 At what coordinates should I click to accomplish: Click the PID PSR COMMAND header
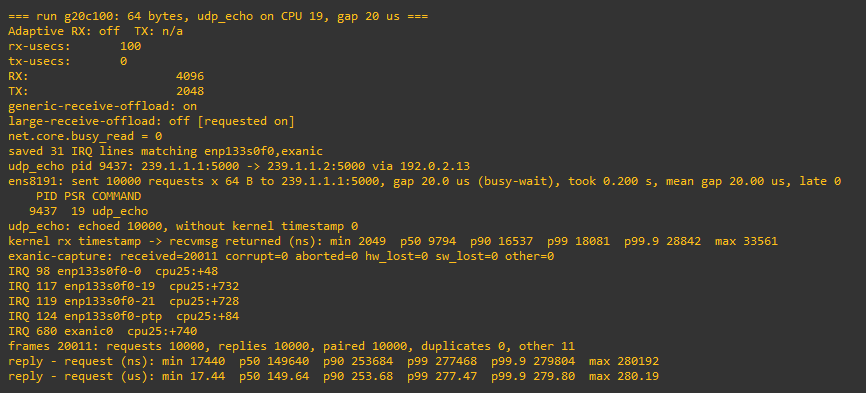point(88,196)
